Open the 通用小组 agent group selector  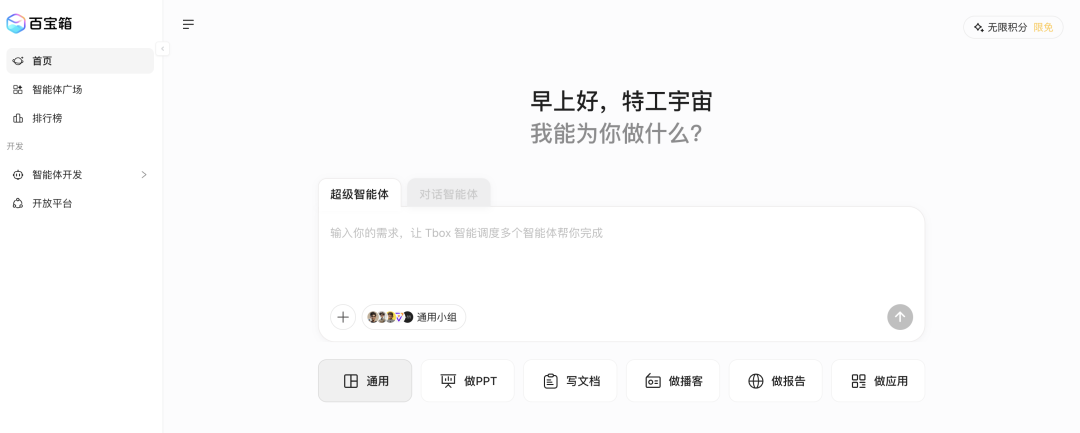pos(413,317)
